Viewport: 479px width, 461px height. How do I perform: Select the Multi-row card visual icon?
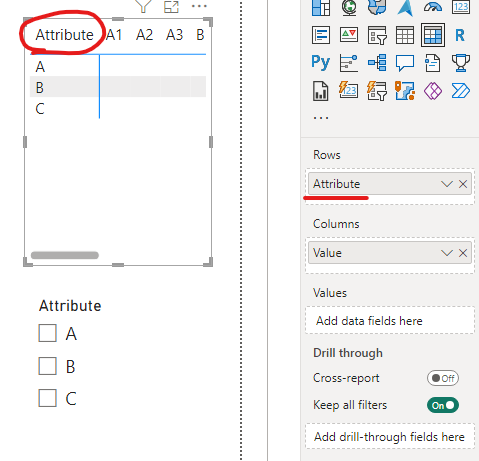click(x=321, y=35)
